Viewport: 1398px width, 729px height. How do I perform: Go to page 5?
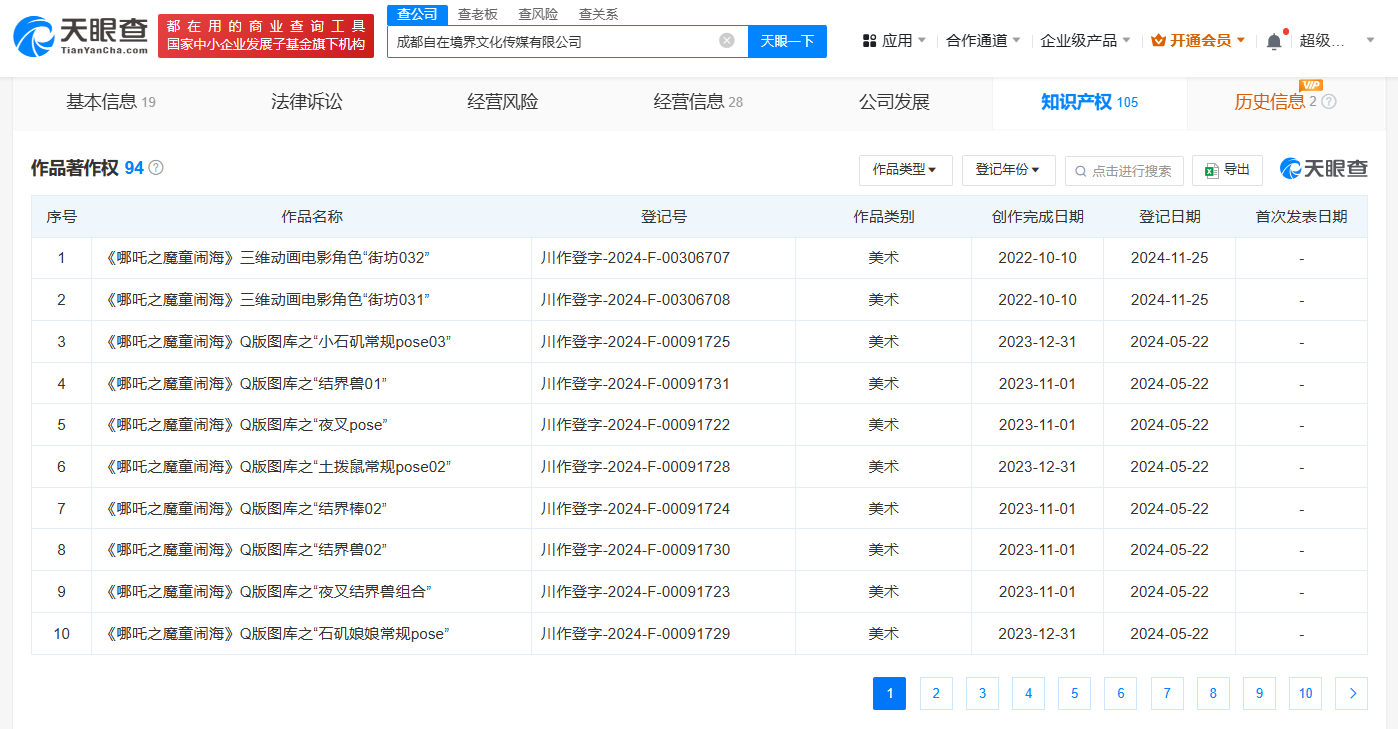pos(1074,694)
